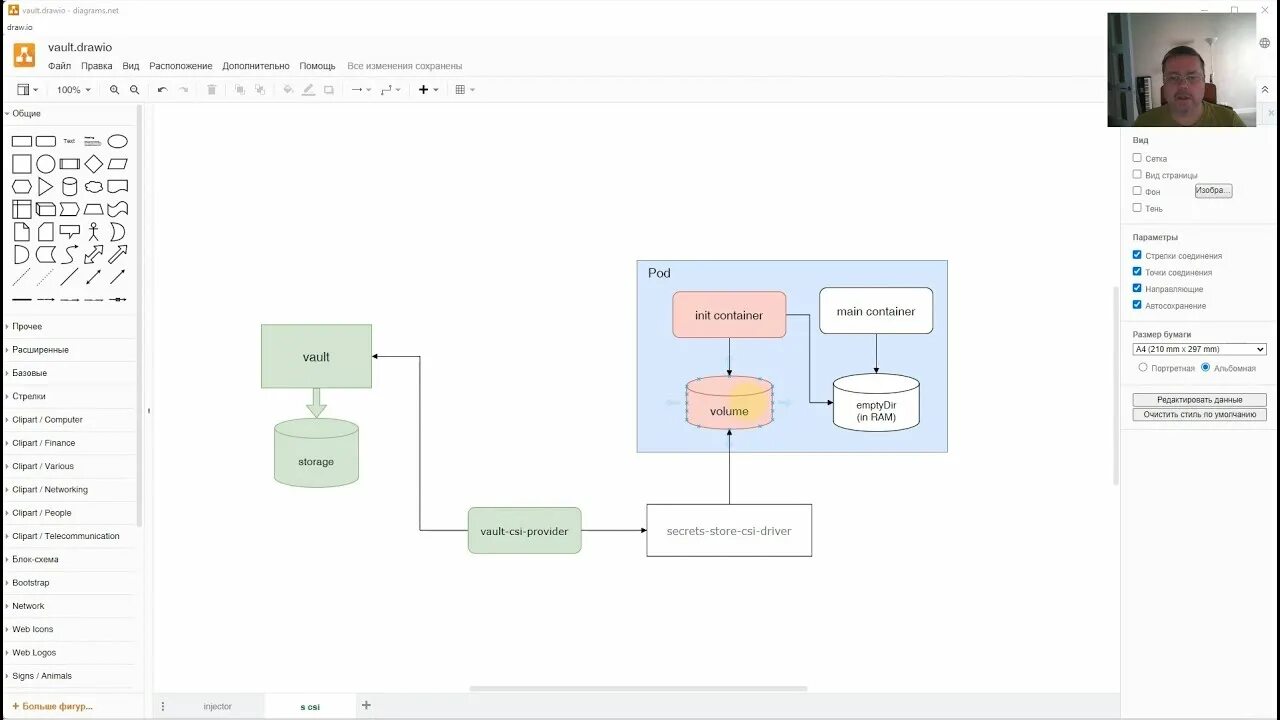Image resolution: width=1280 pixels, height=720 pixels.
Task: Click the bring to front icon
Action: 239,90
